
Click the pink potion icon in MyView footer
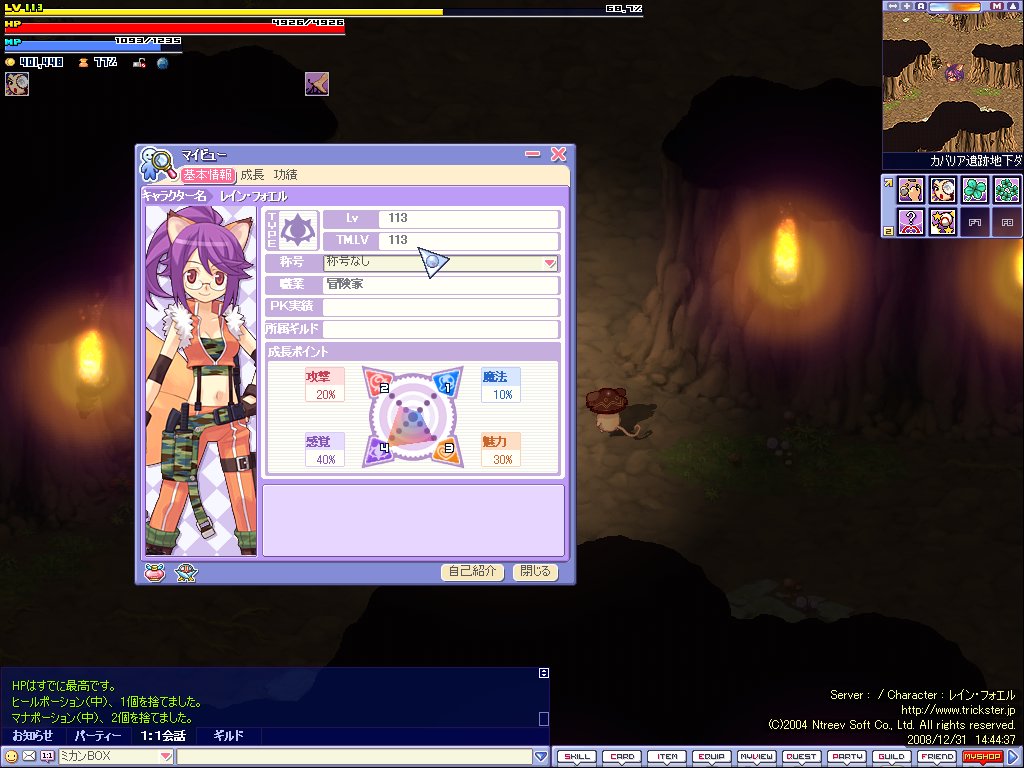click(x=155, y=573)
